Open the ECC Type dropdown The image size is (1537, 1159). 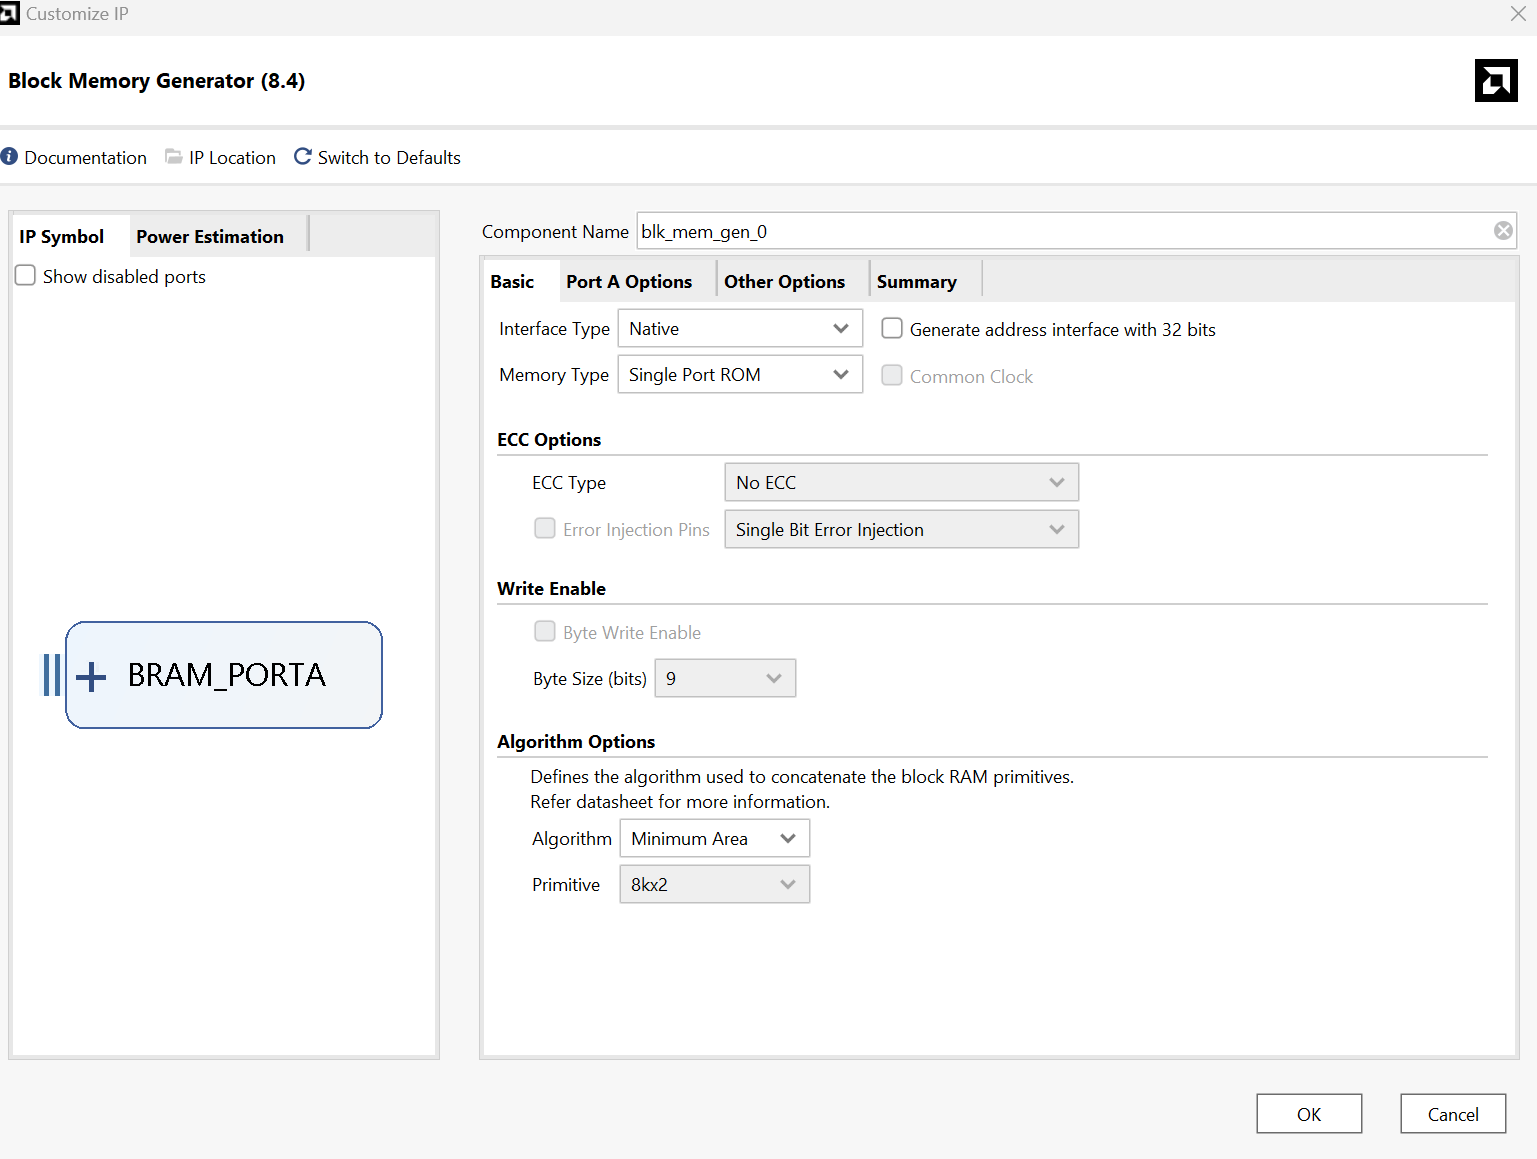902,482
